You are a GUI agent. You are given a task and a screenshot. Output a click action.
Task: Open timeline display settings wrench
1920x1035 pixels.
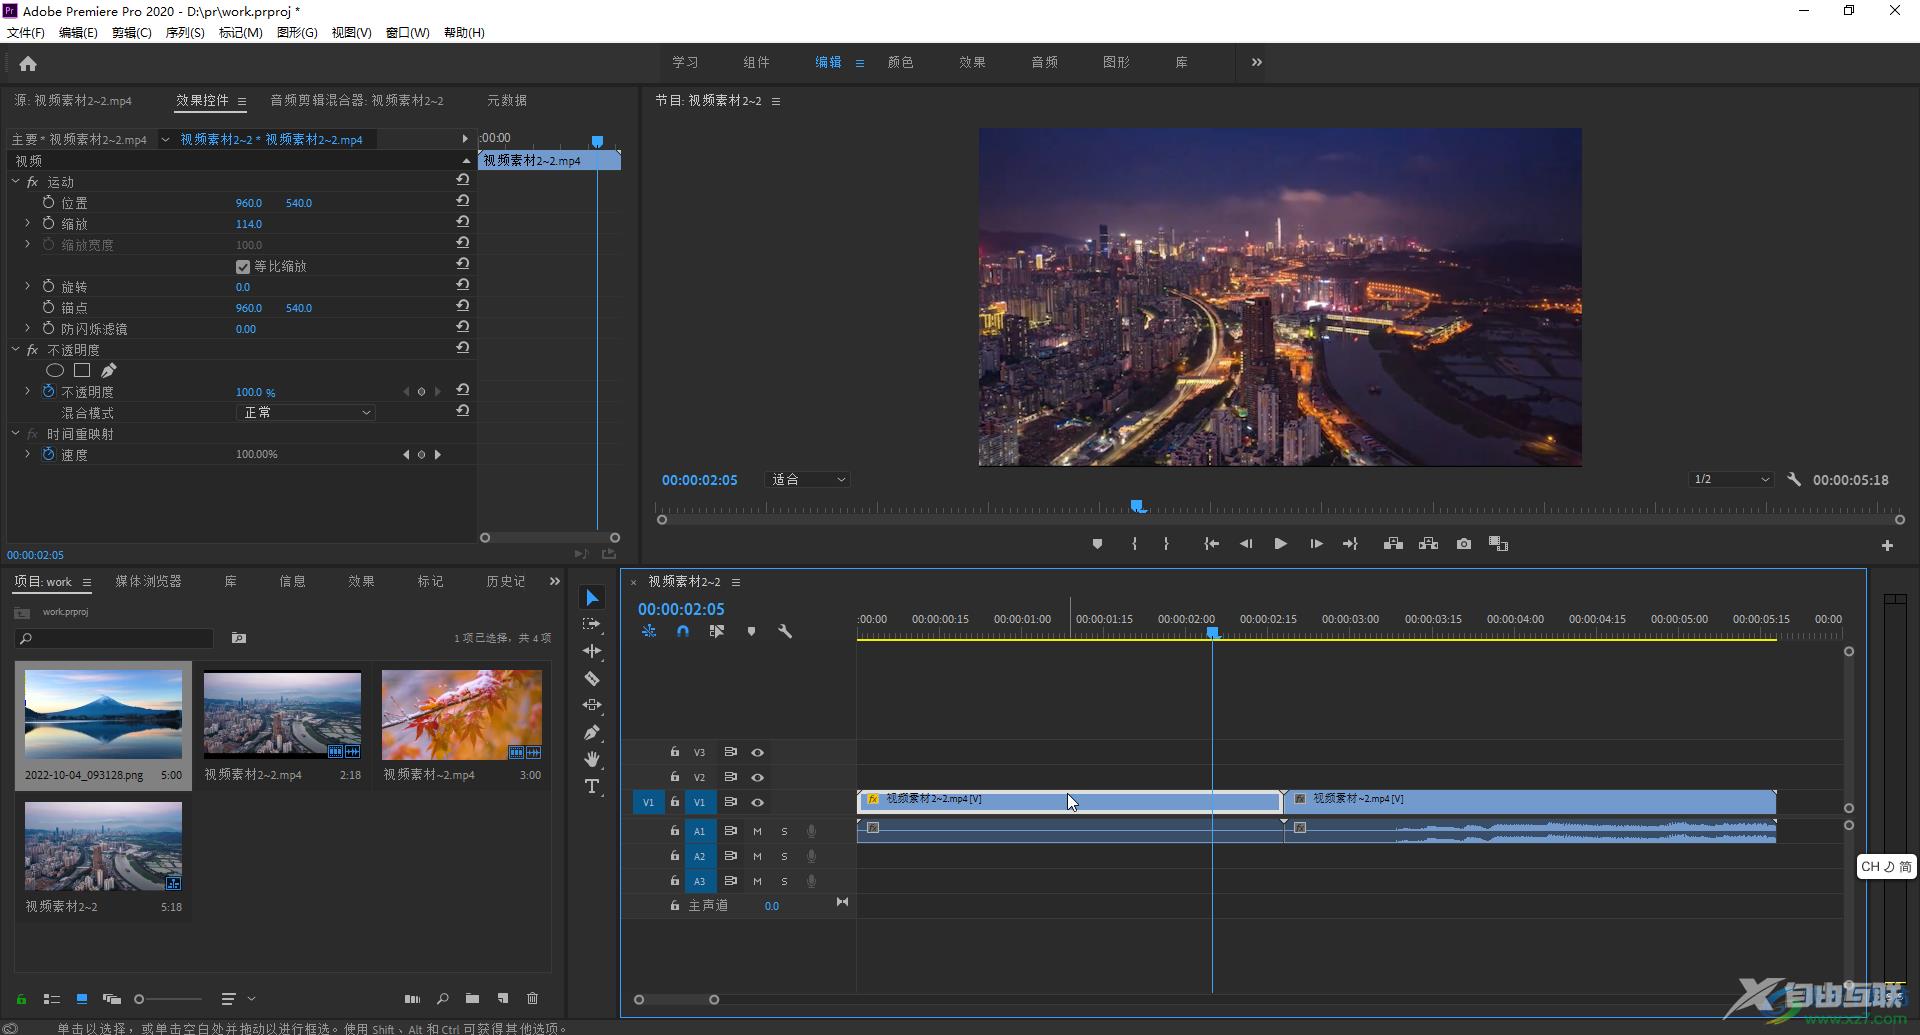[785, 631]
